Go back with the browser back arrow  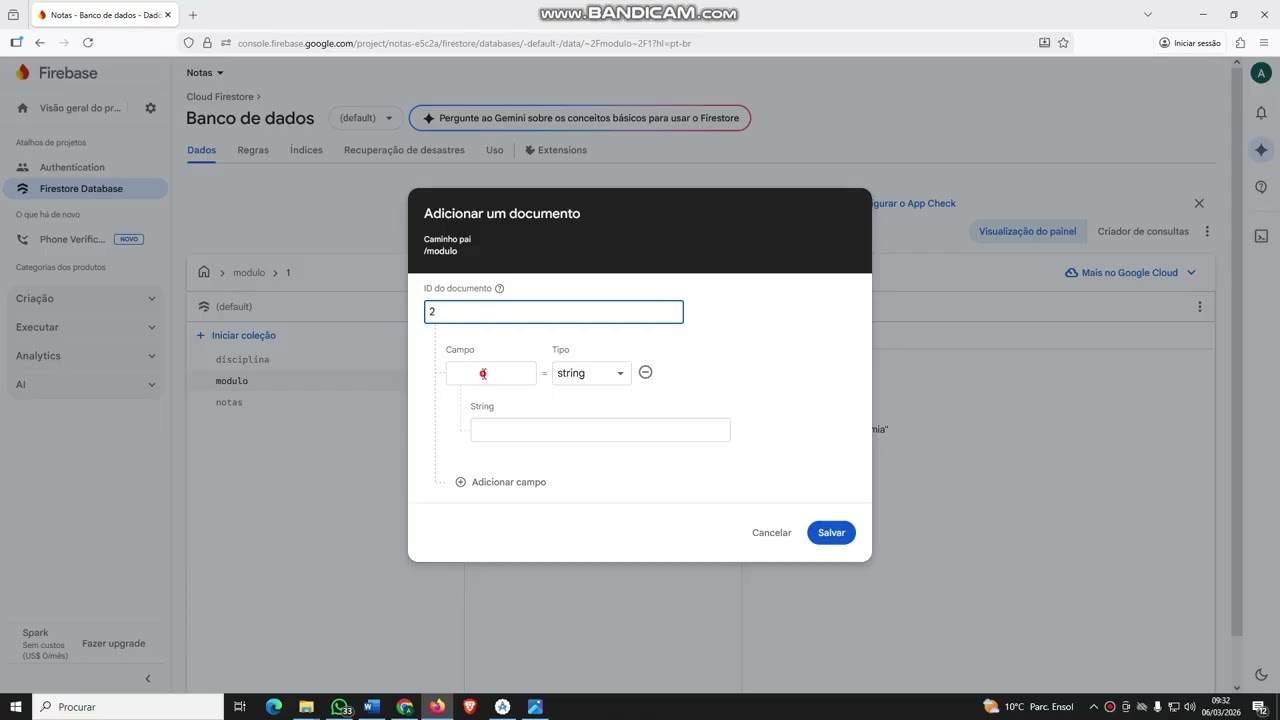tap(40, 43)
